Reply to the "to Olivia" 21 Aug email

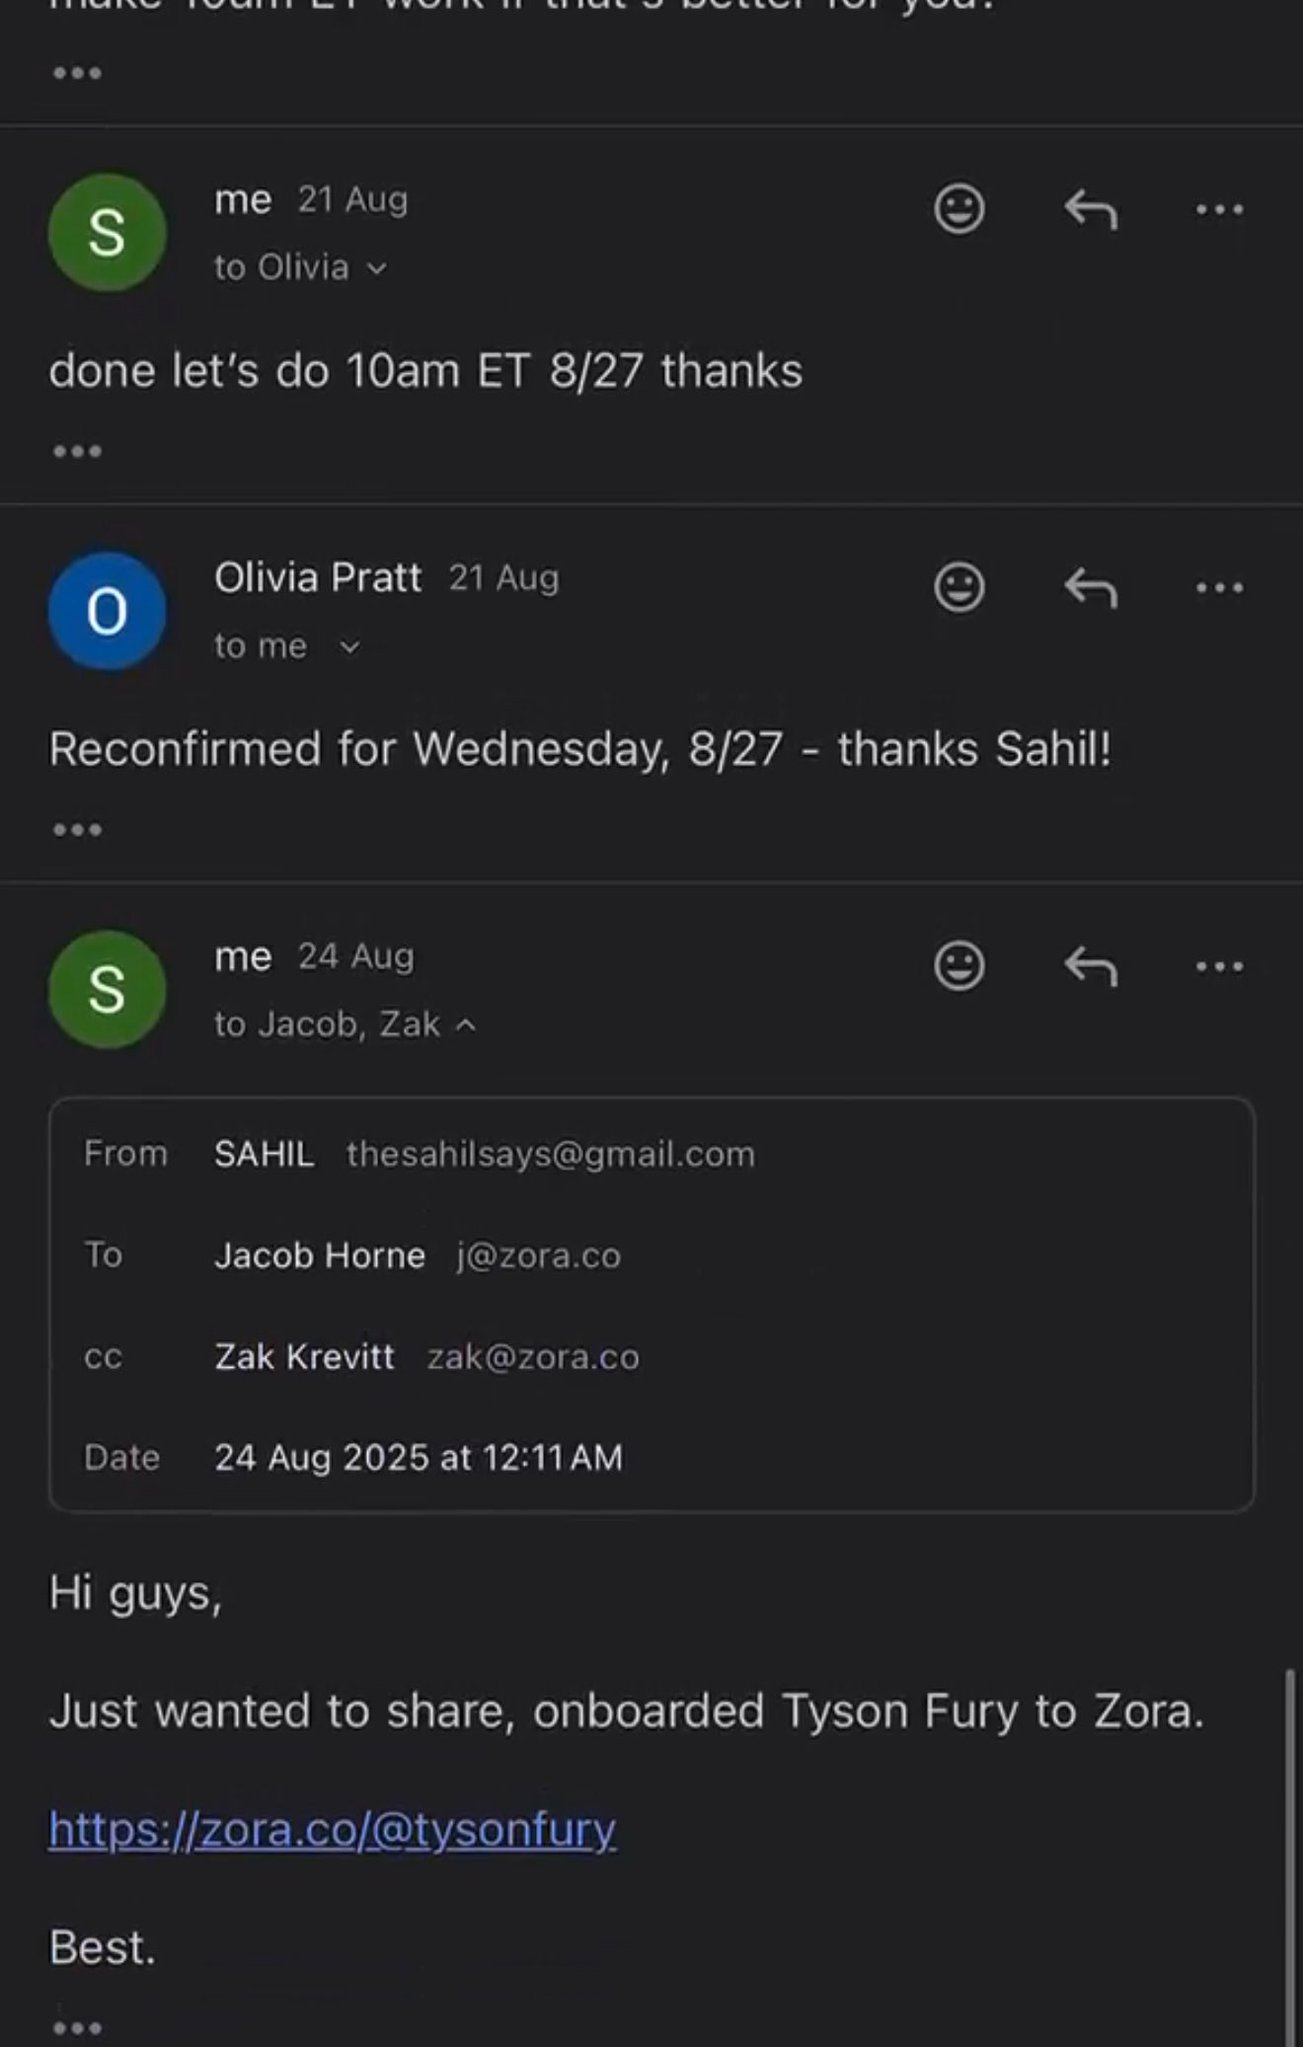1090,209
